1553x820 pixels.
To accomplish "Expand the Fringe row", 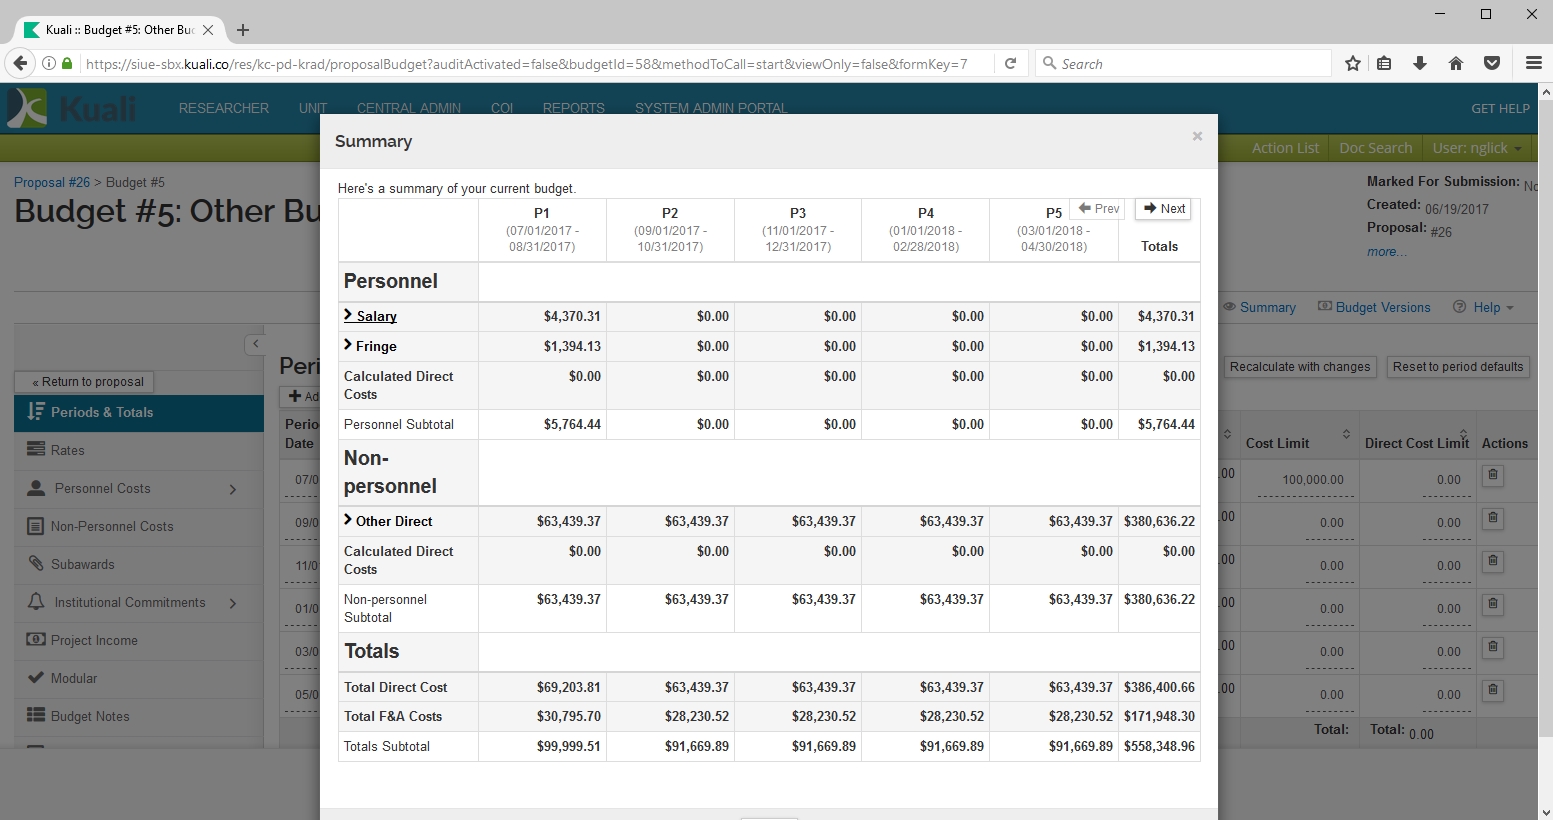I will pos(370,346).
